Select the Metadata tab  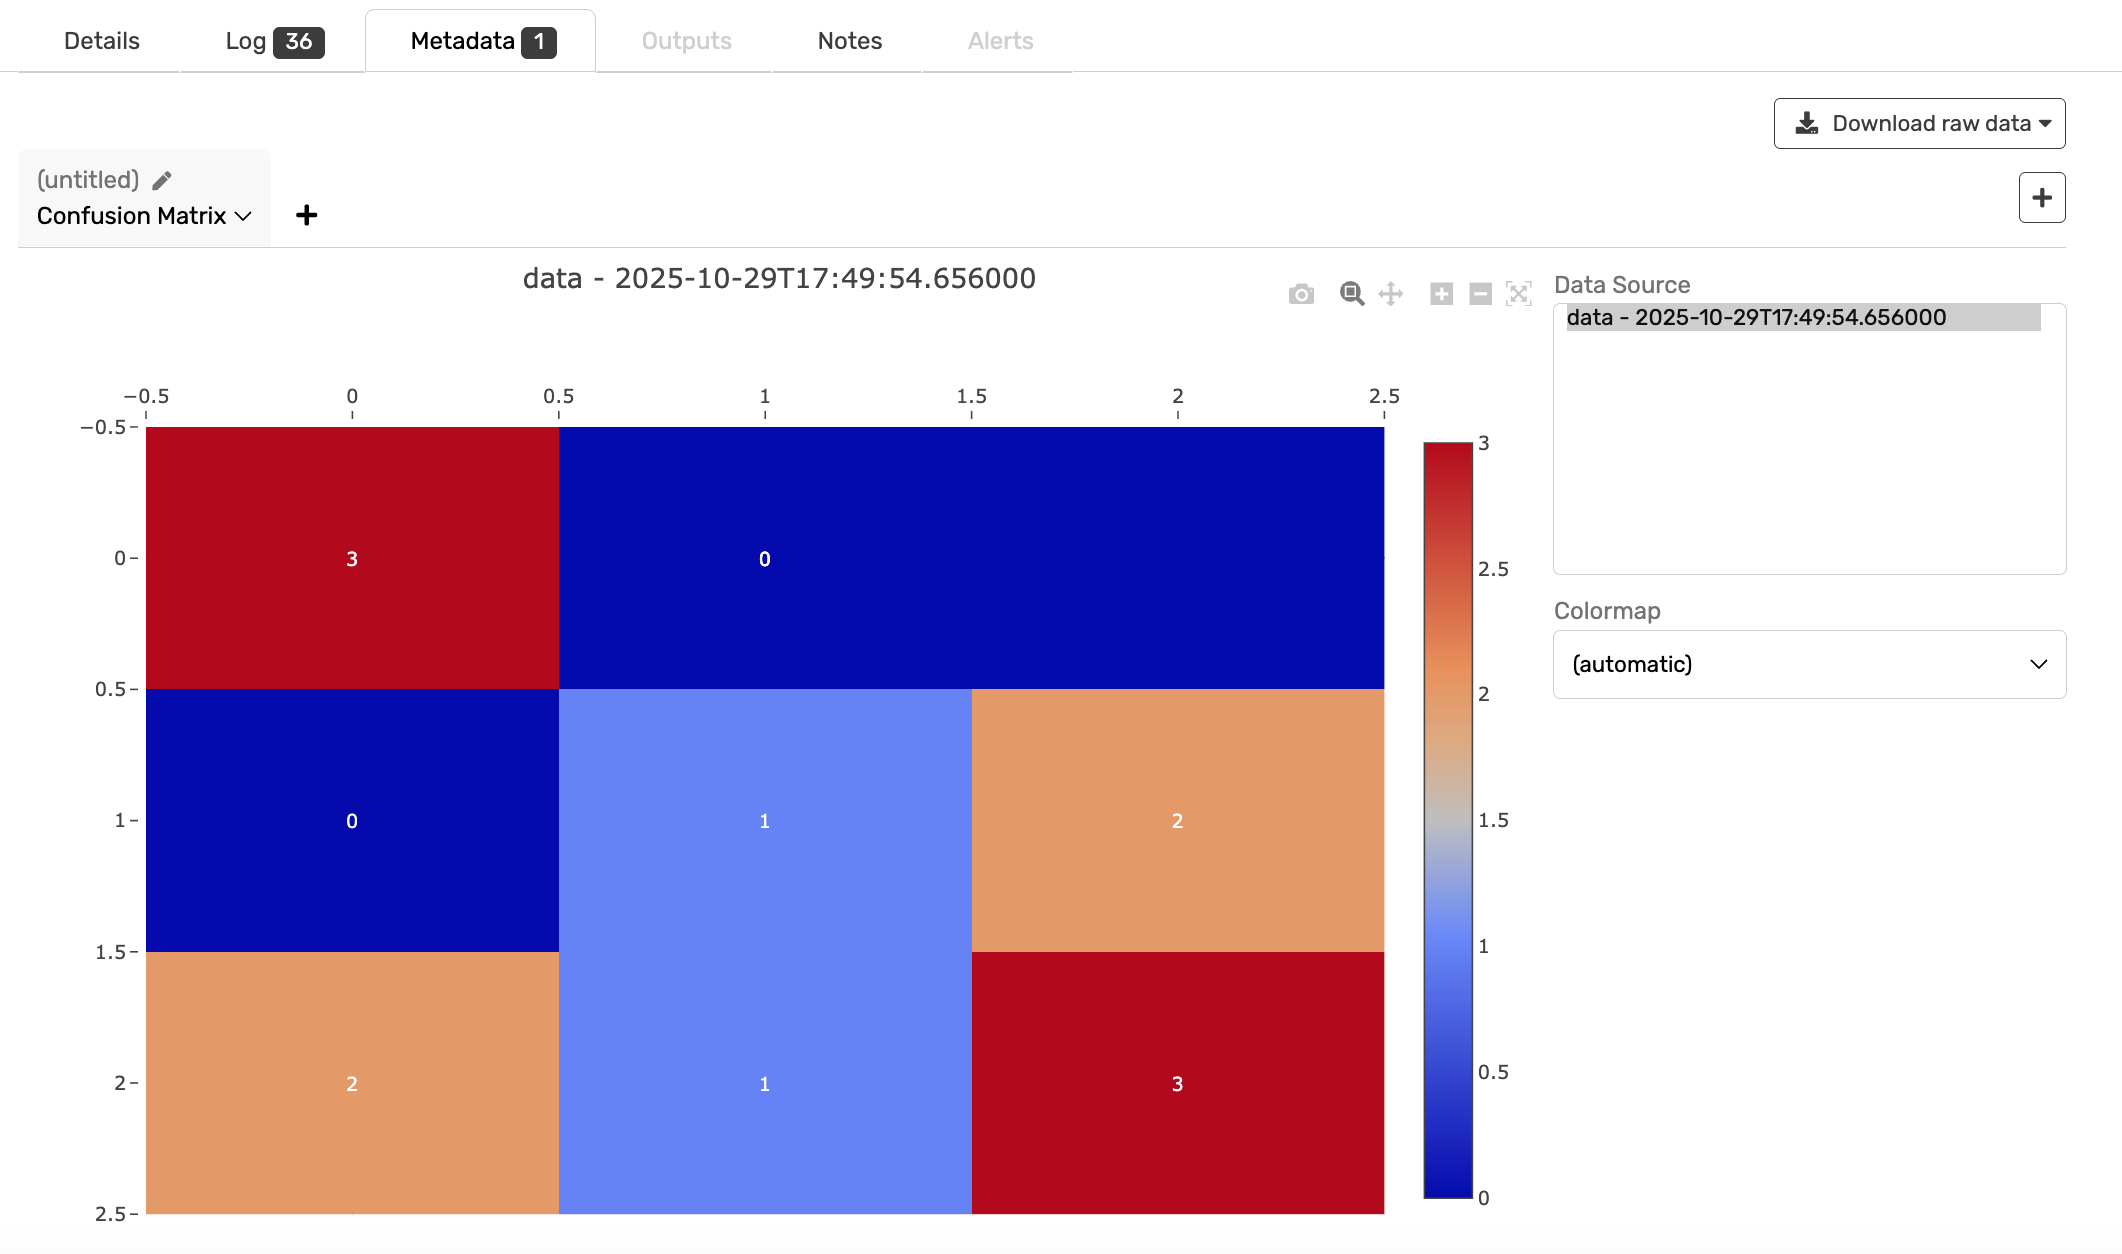[x=481, y=41]
